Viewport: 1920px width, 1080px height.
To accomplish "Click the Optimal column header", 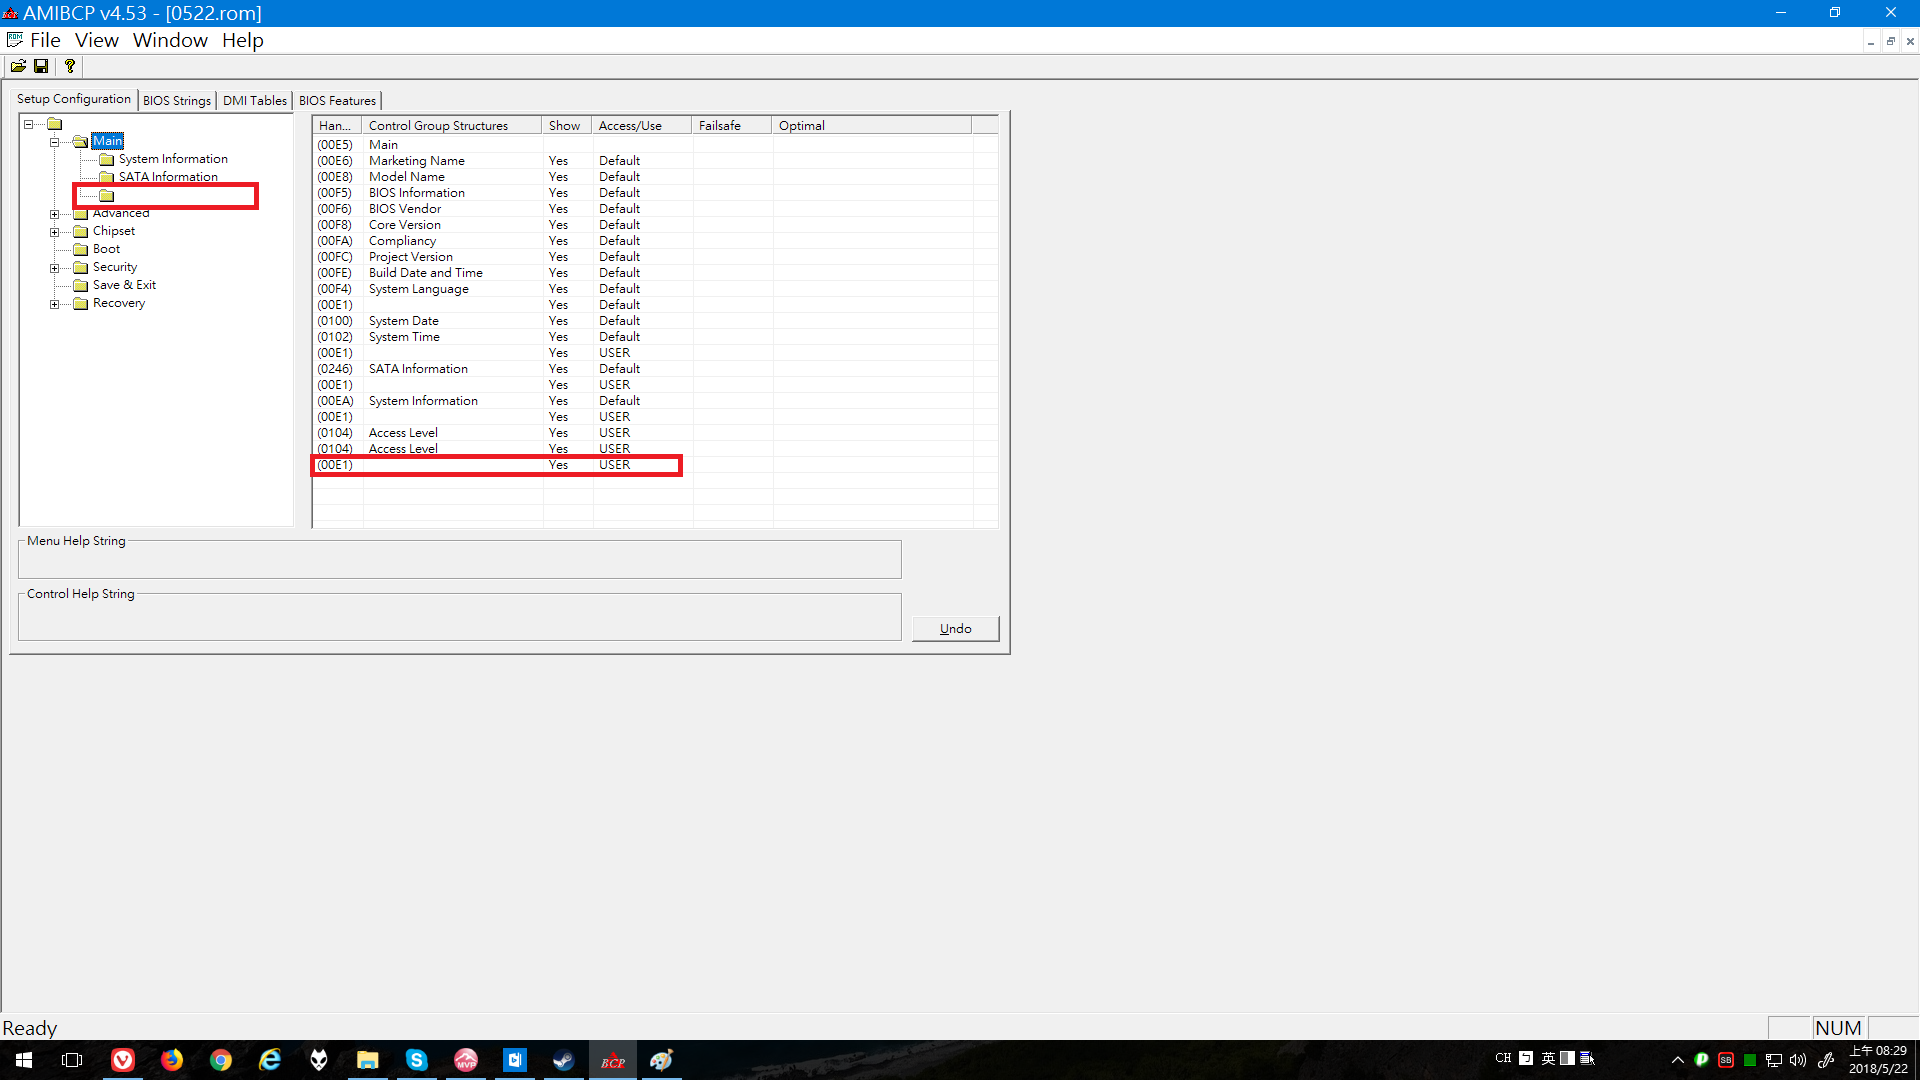I will point(872,125).
